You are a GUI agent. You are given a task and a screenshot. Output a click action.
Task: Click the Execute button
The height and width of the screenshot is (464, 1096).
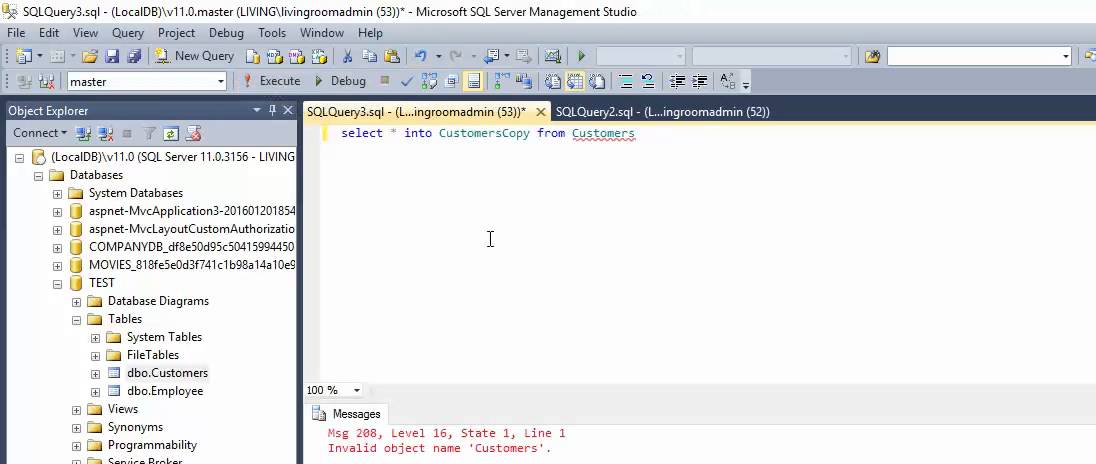271,81
